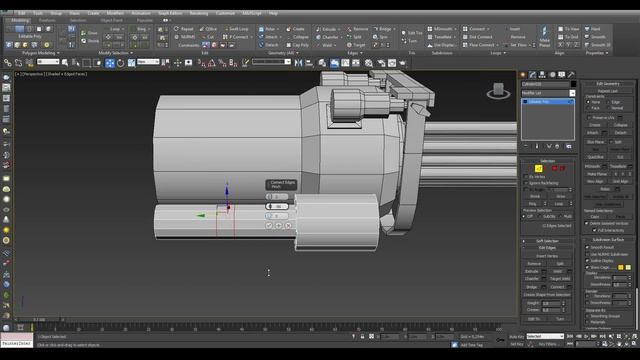Toggle the Snaps Toggle icon

(x=201, y=63)
